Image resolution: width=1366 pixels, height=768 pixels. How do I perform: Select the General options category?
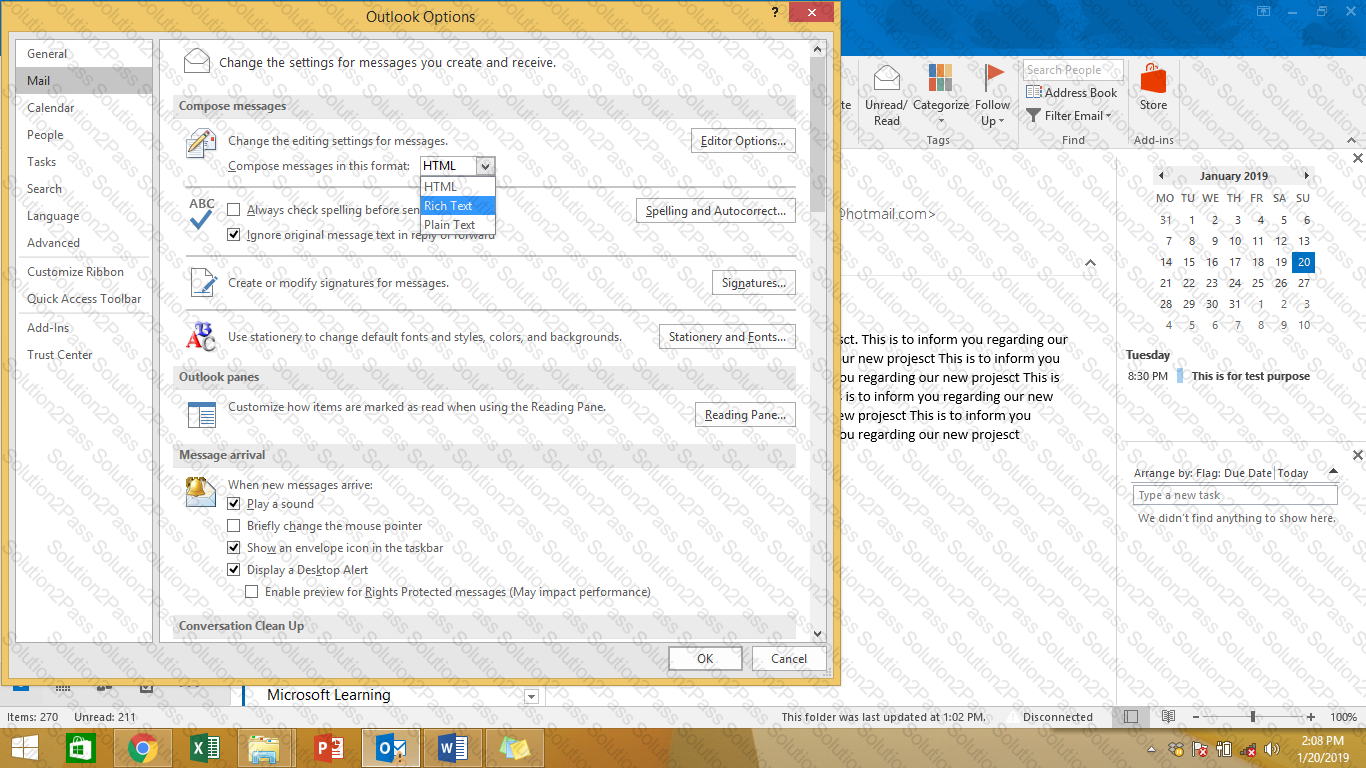tap(84, 54)
